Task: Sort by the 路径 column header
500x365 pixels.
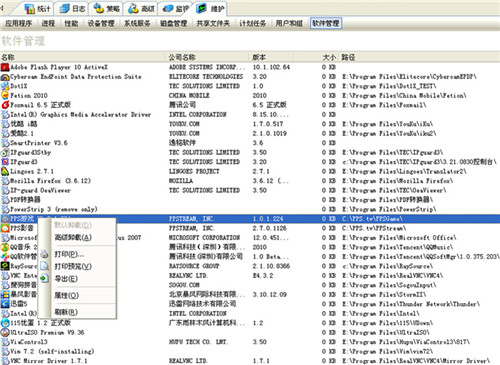Action: pyautogui.click(x=419, y=57)
